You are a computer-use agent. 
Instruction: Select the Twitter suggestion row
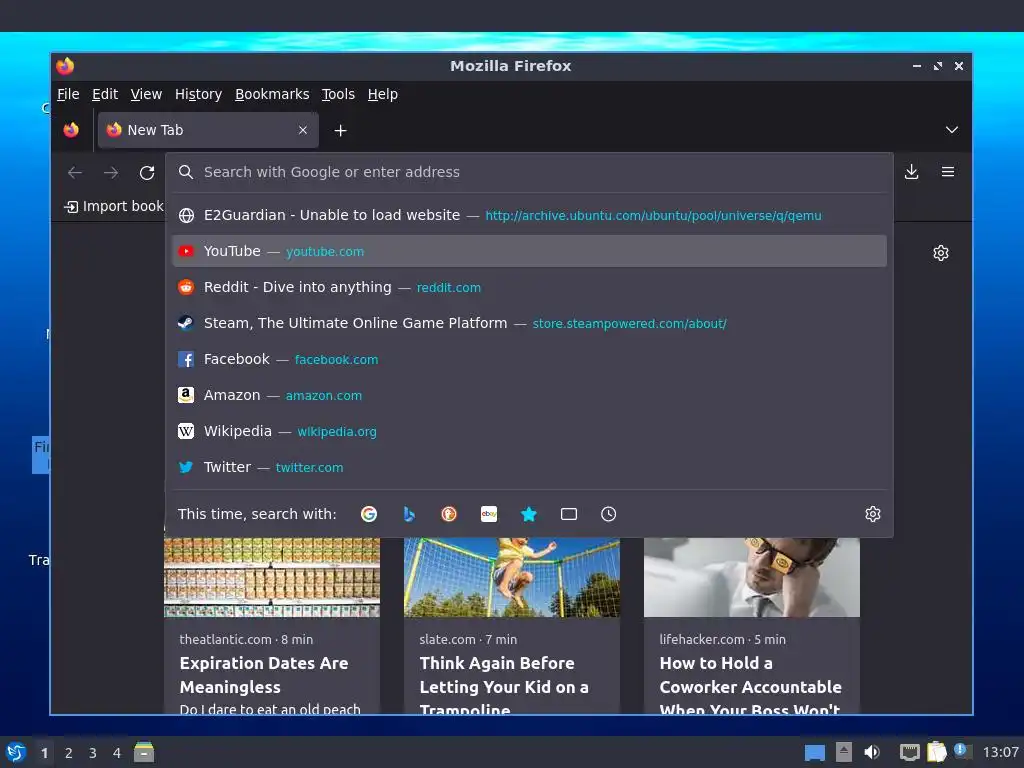(529, 467)
